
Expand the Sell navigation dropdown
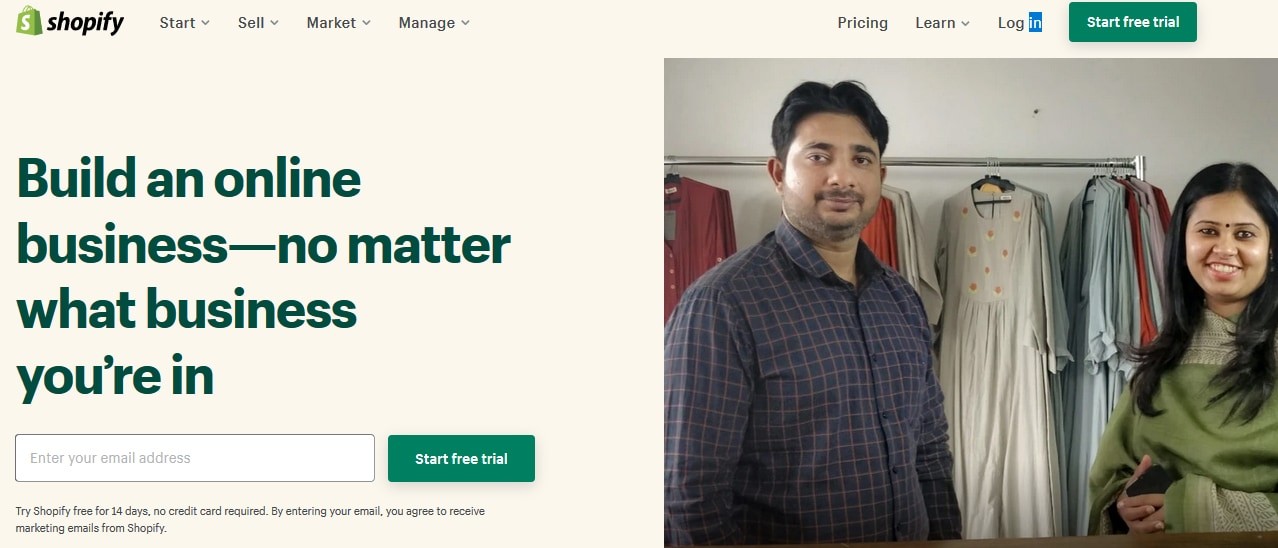coord(258,22)
